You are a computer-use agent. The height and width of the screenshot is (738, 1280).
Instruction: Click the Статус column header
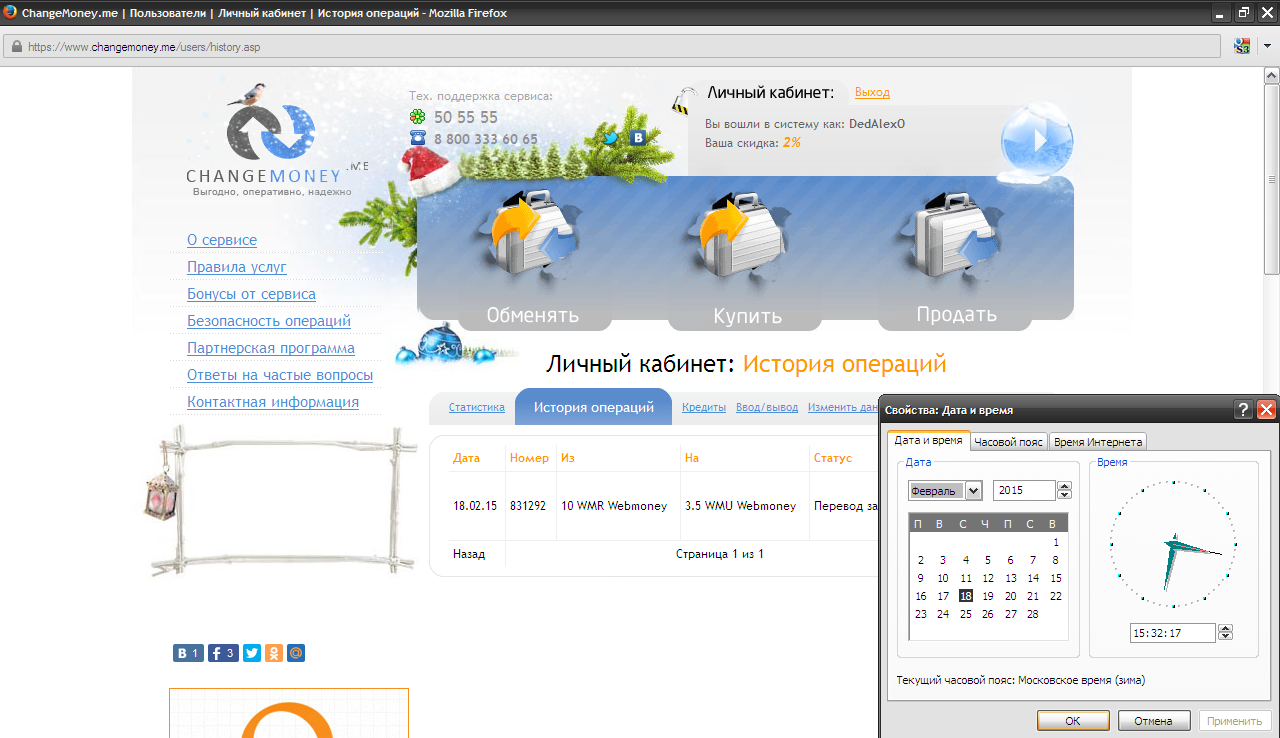(x=833, y=458)
